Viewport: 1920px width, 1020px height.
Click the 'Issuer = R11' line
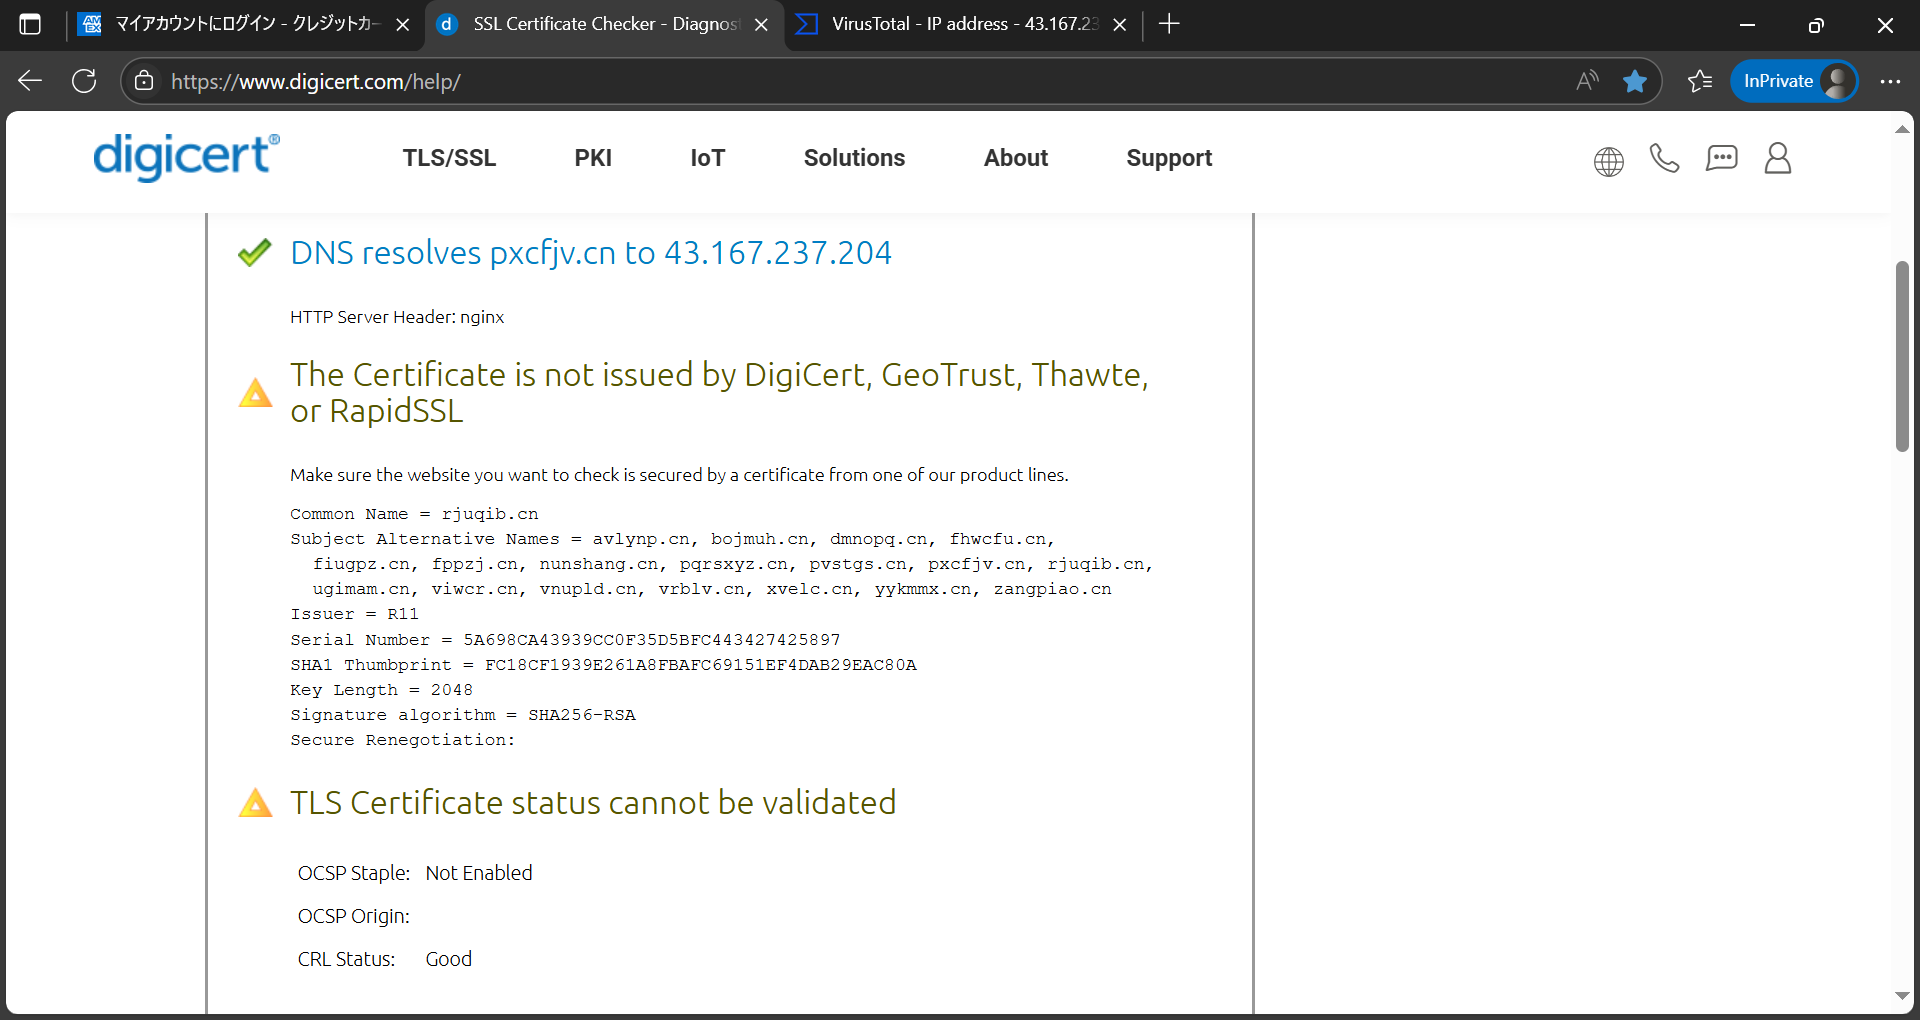tap(354, 614)
